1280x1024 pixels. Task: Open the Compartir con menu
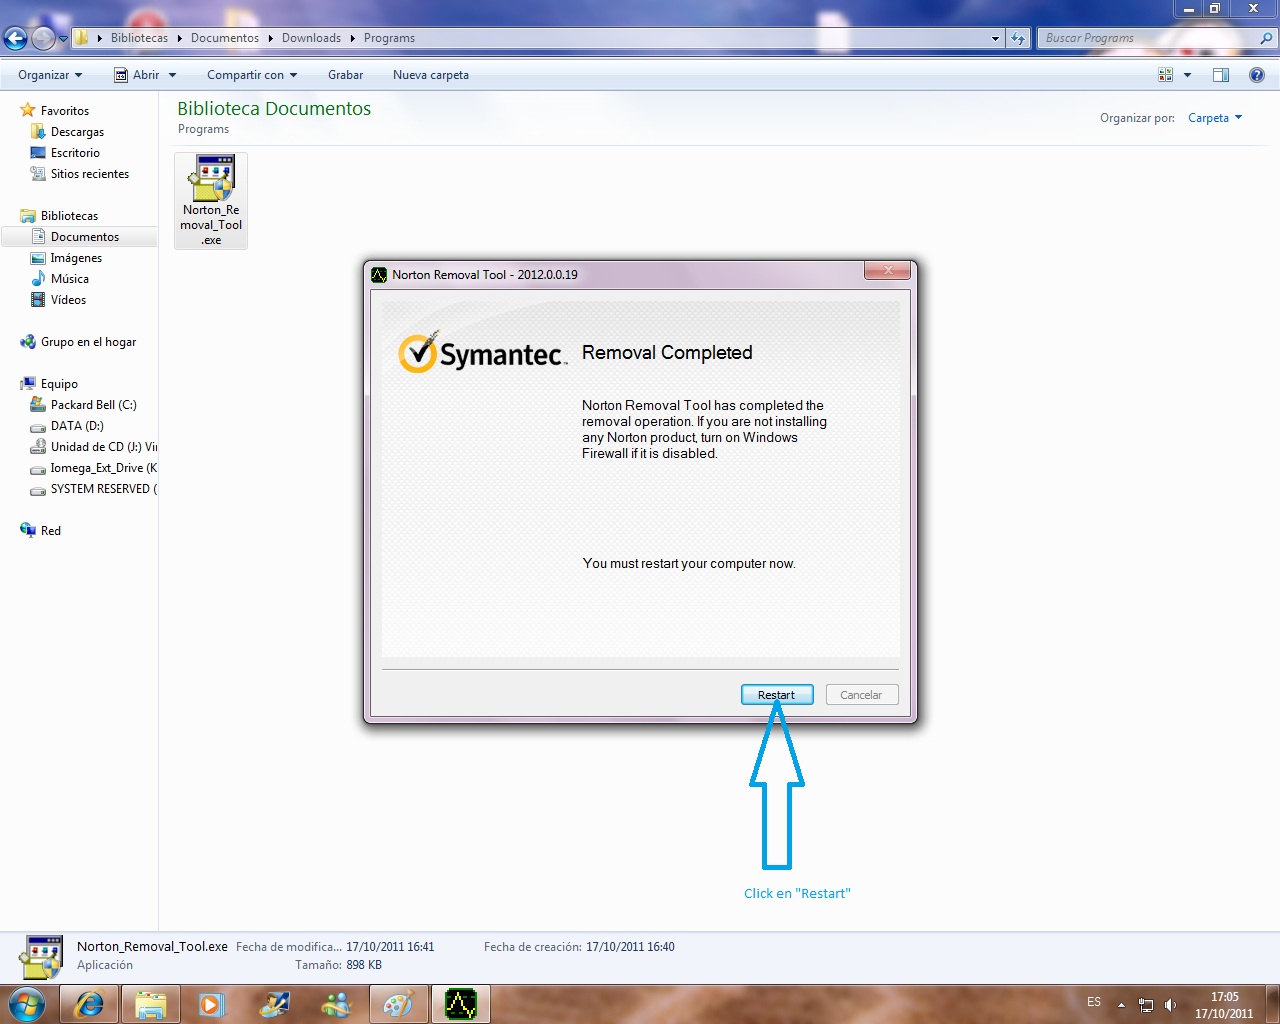tap(252, 75)
